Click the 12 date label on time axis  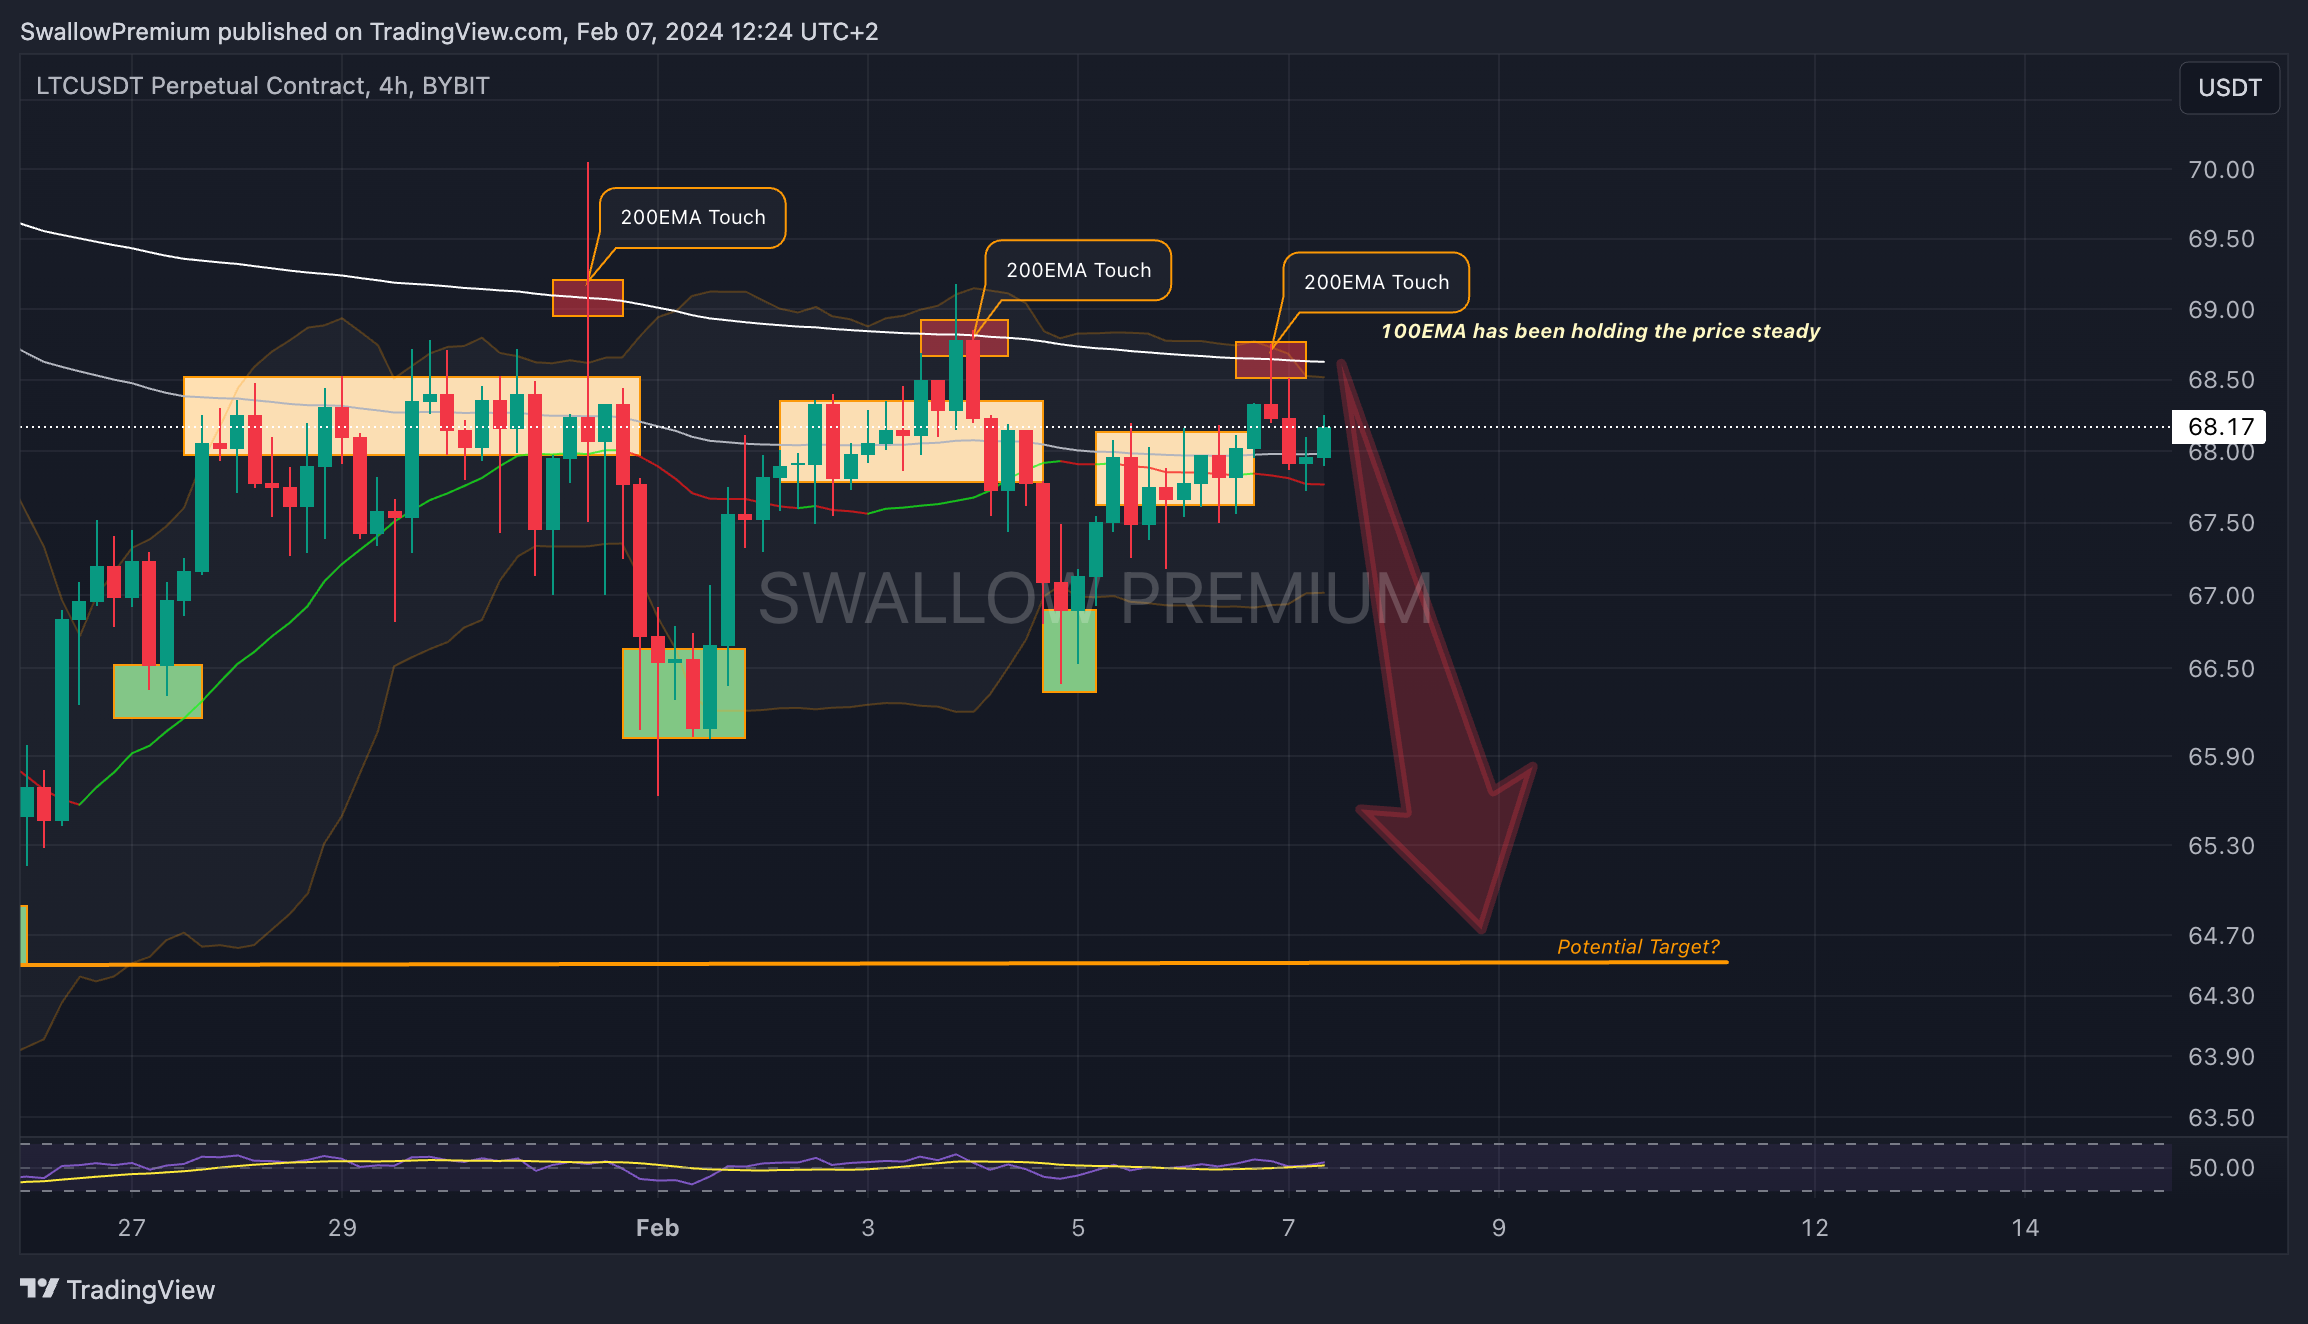pyautogui.click(x=1815, y=1228)
